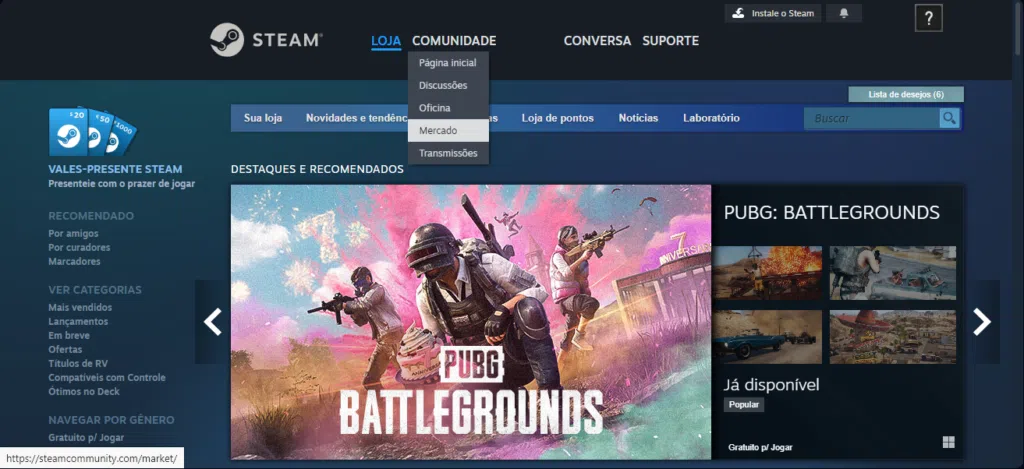Expand the Sua loja tab menu
Image resolution: width=1024 pixels, height=469 pixels.
[x=263, y=118]
